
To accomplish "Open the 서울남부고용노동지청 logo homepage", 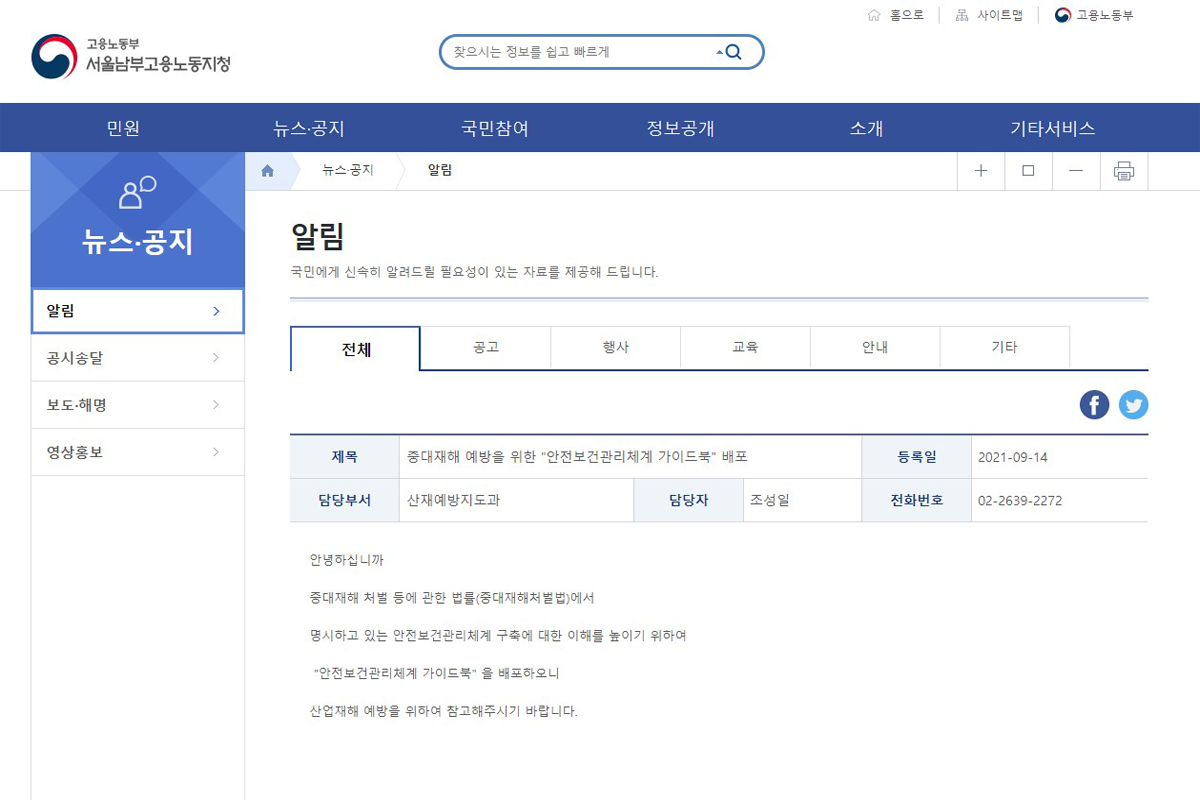I will [131, 56].
